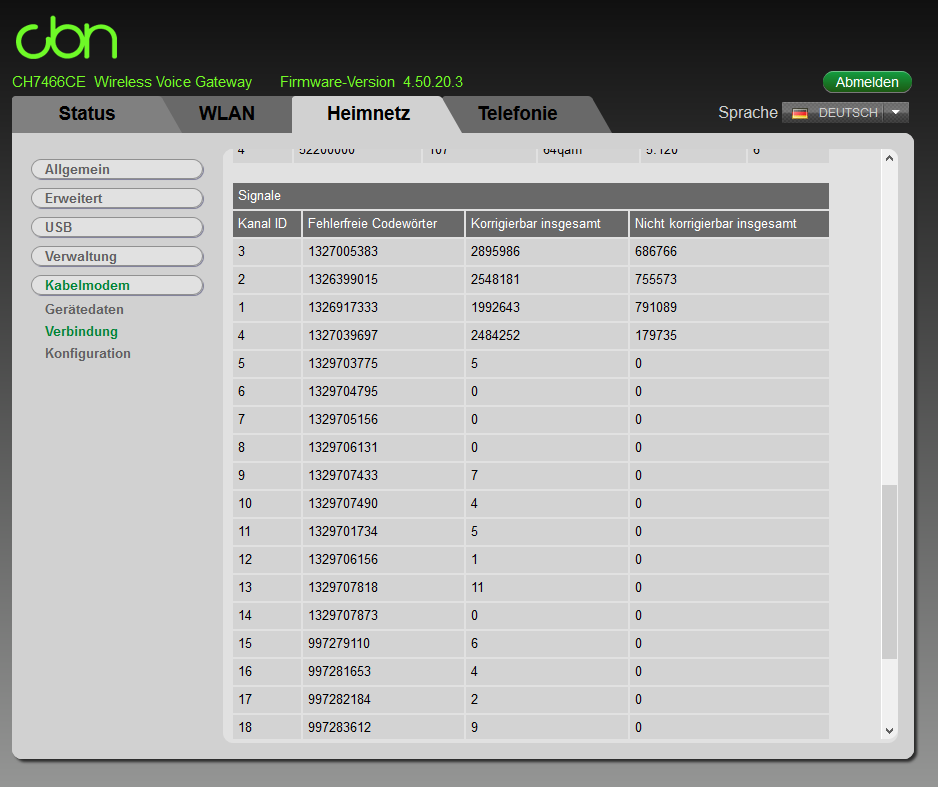
Task: Select codeword value 1329706156
Action: coord(343,560)
